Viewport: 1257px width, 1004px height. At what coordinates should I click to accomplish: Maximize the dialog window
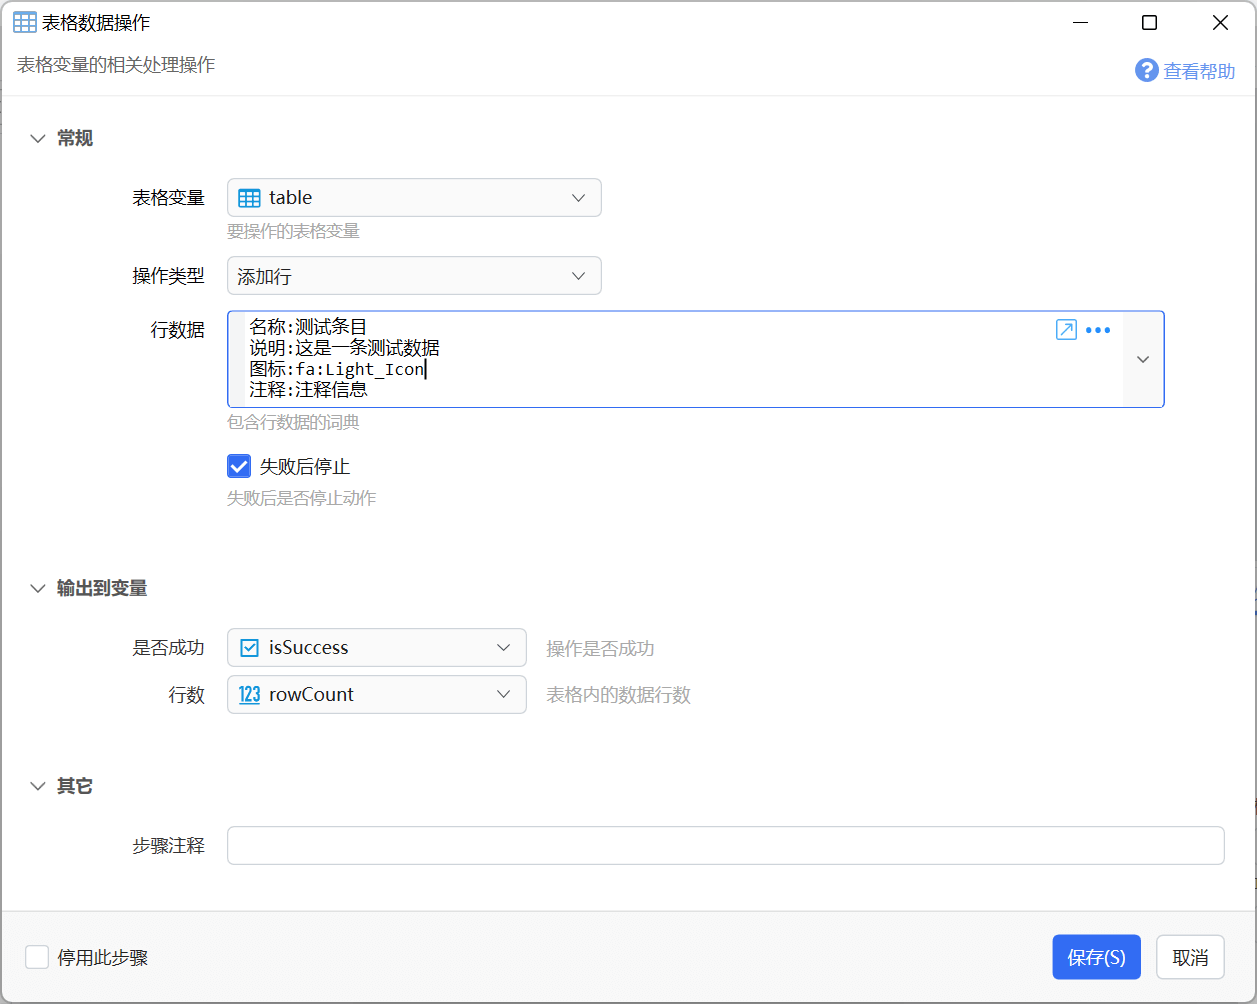tap(1150, 23)
